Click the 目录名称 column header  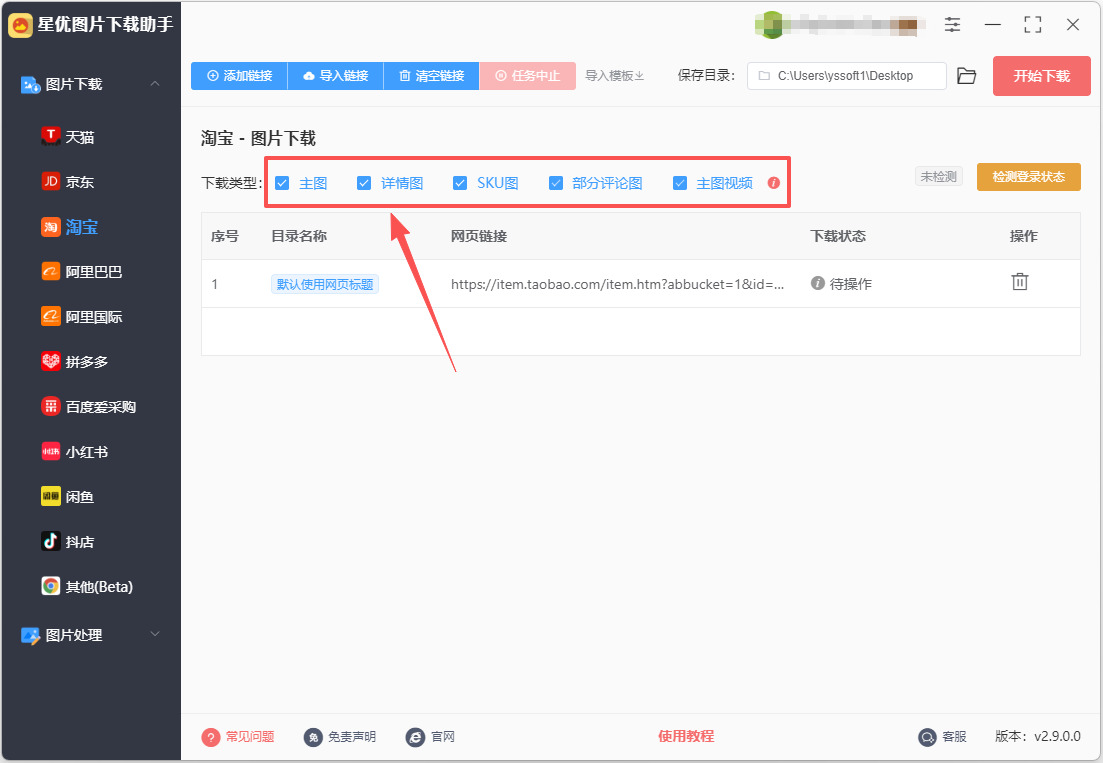coord(299,236)
